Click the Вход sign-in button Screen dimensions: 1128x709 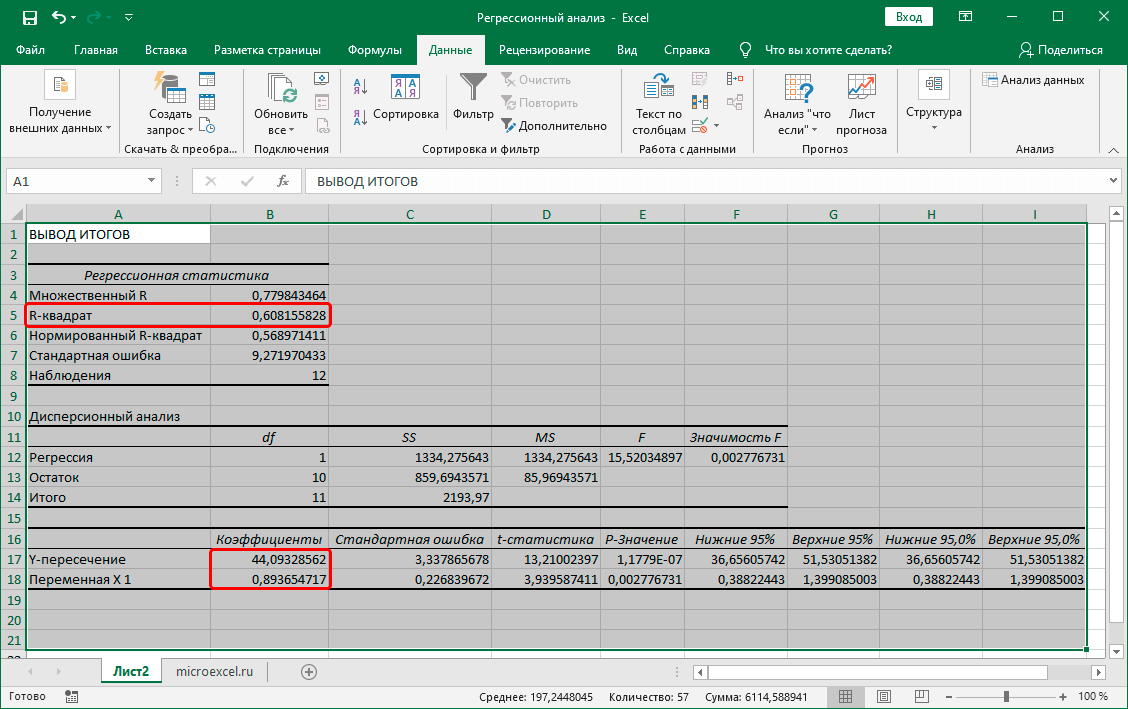coord(908,17)
